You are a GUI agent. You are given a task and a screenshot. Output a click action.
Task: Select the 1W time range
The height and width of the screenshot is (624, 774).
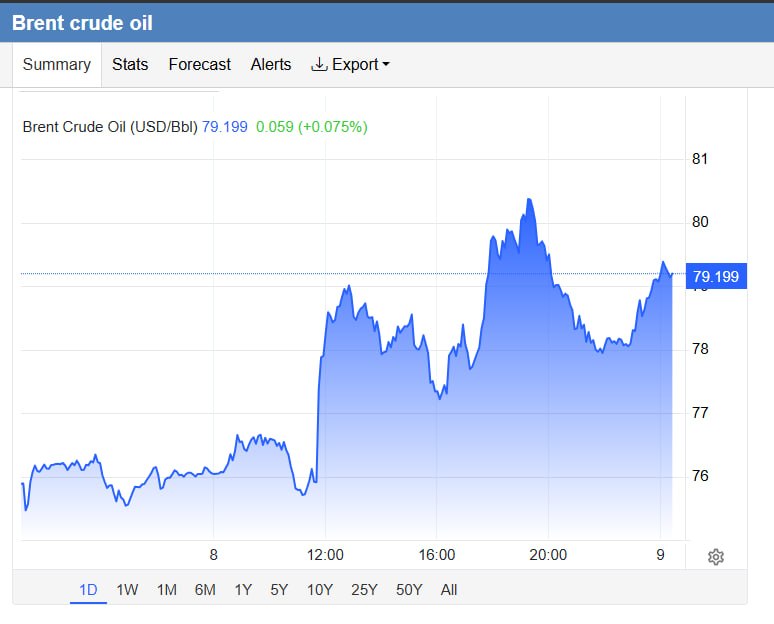(127, 589)
